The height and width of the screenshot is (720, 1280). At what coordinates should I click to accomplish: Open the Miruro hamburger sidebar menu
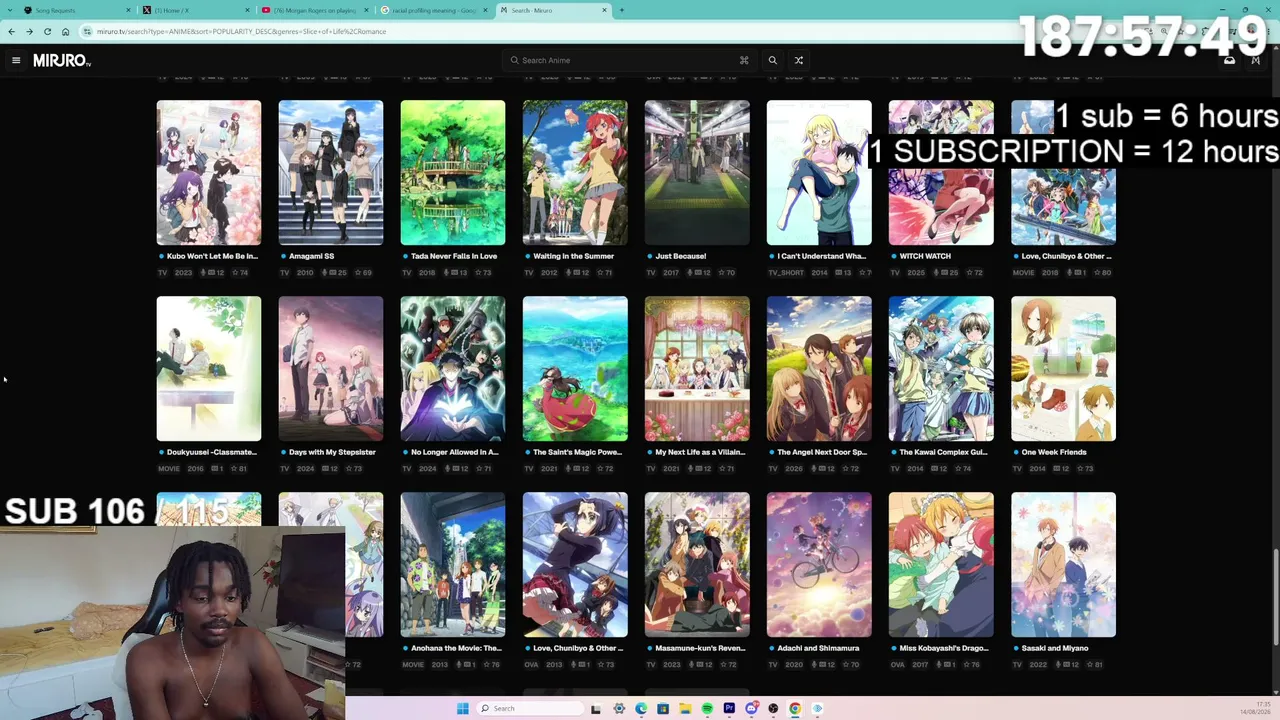pos(16,60)
